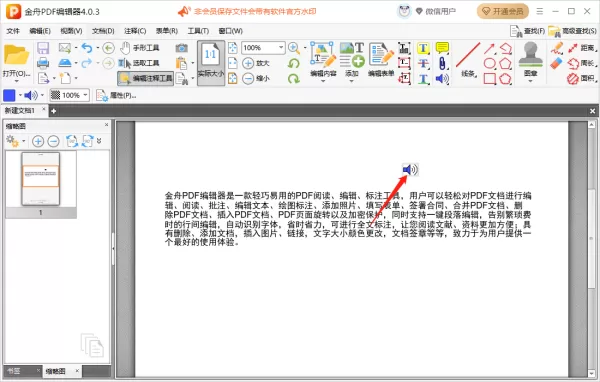Open the 文档(D) menu

click(x=103, y=31)
